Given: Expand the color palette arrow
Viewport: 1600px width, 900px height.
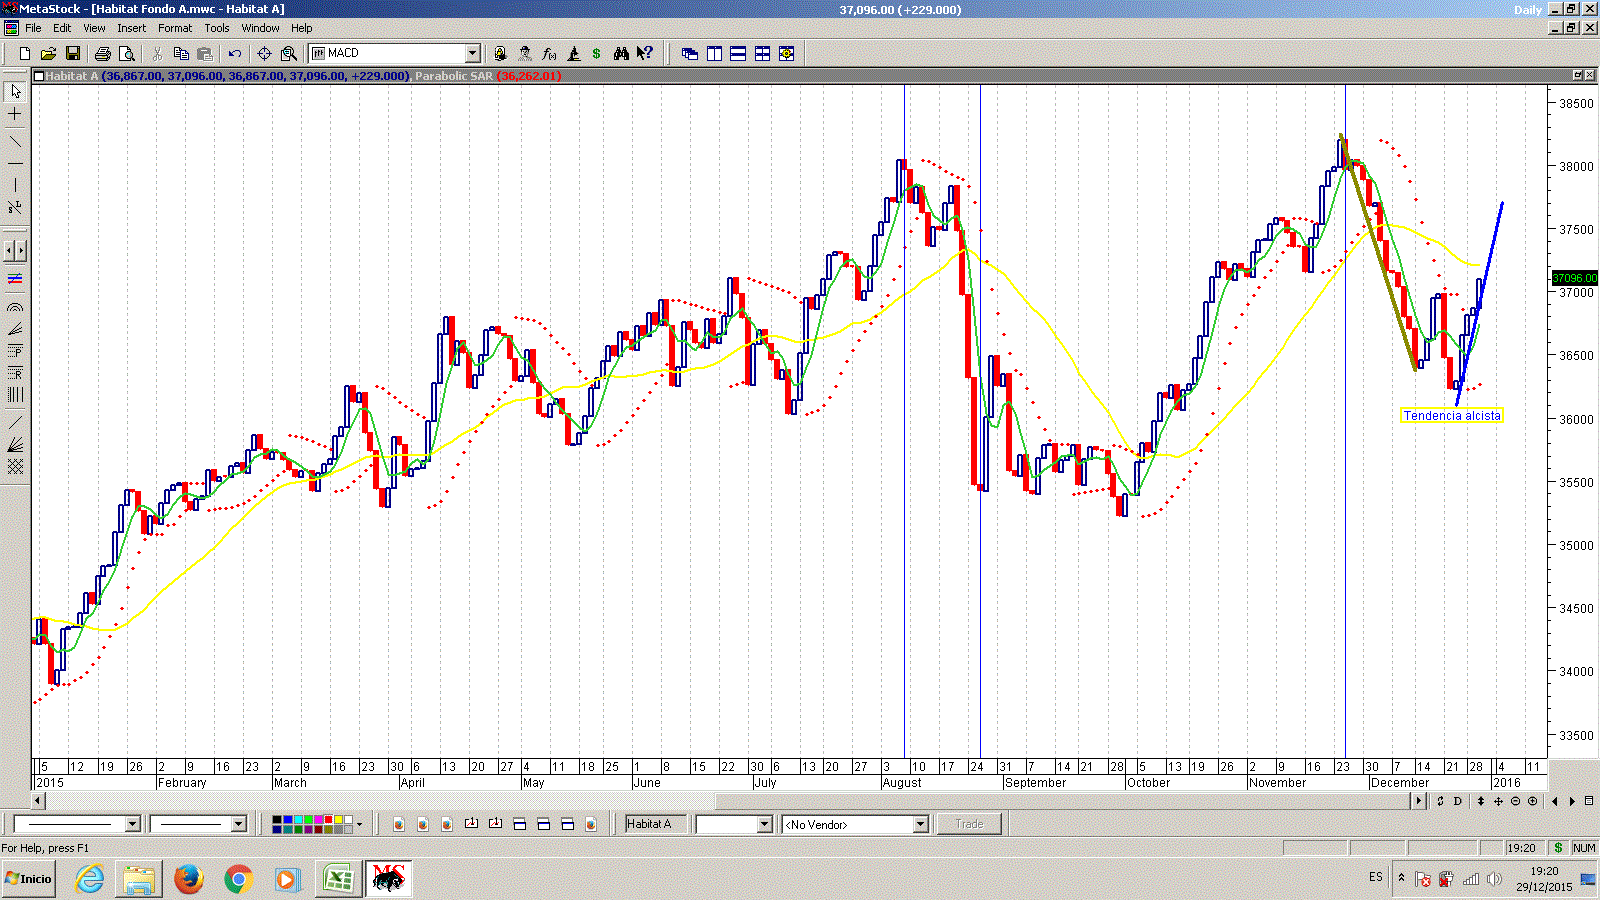Looking at the screenshot, I should (359, 824).
